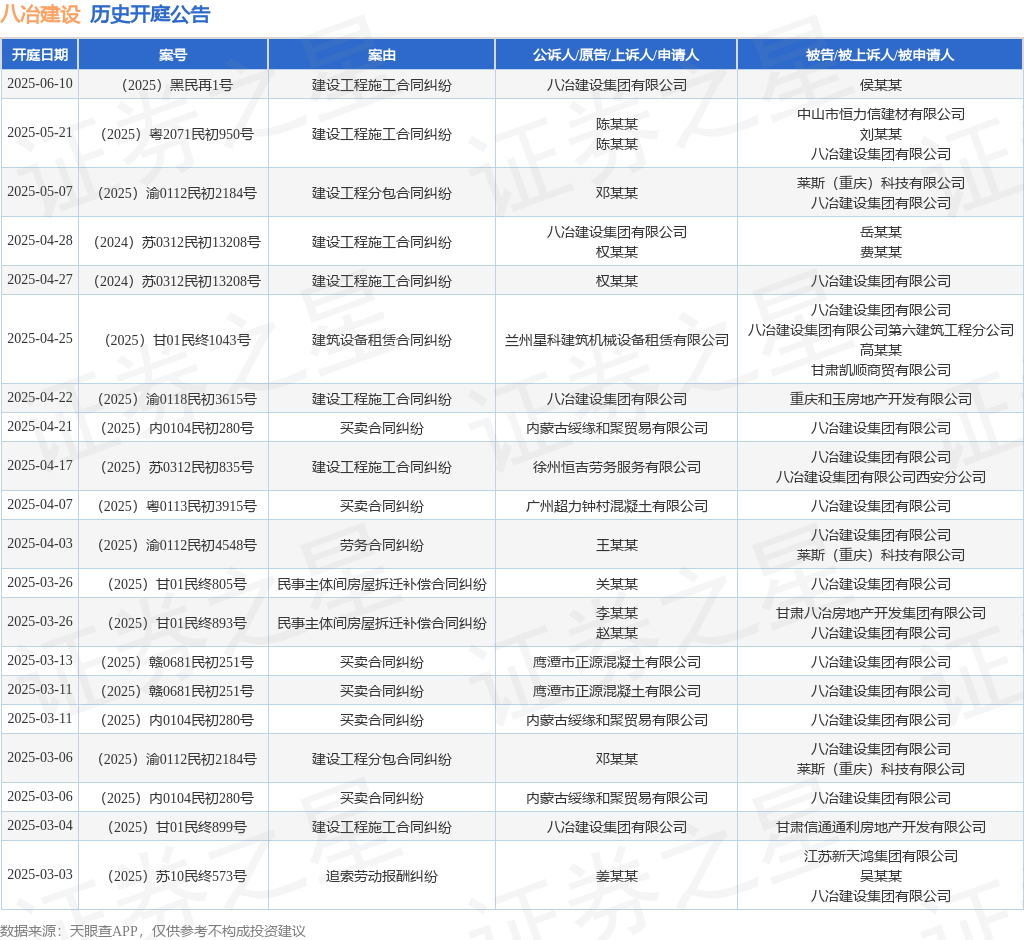
Task: Click plaintiff 李某某
Action: [616, 613]
